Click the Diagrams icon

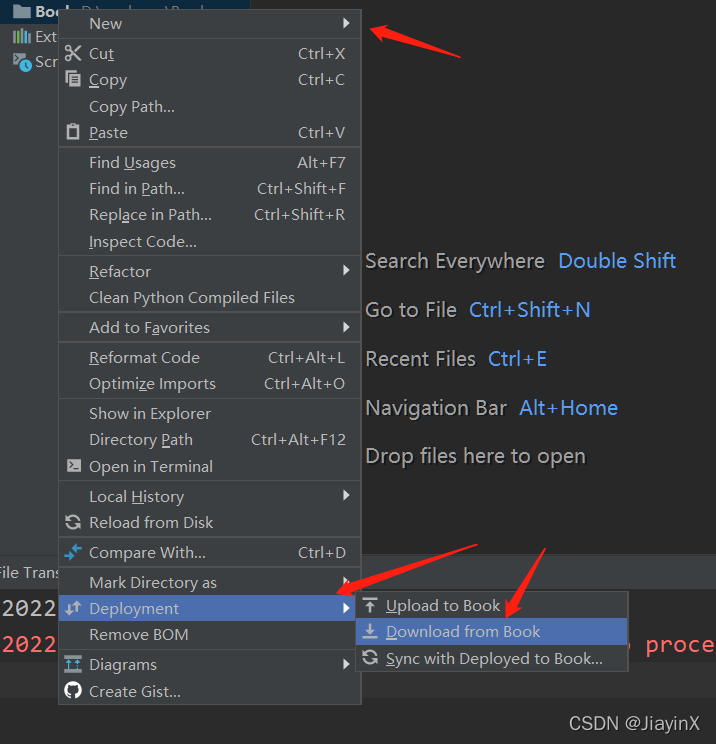coord(73,664)
